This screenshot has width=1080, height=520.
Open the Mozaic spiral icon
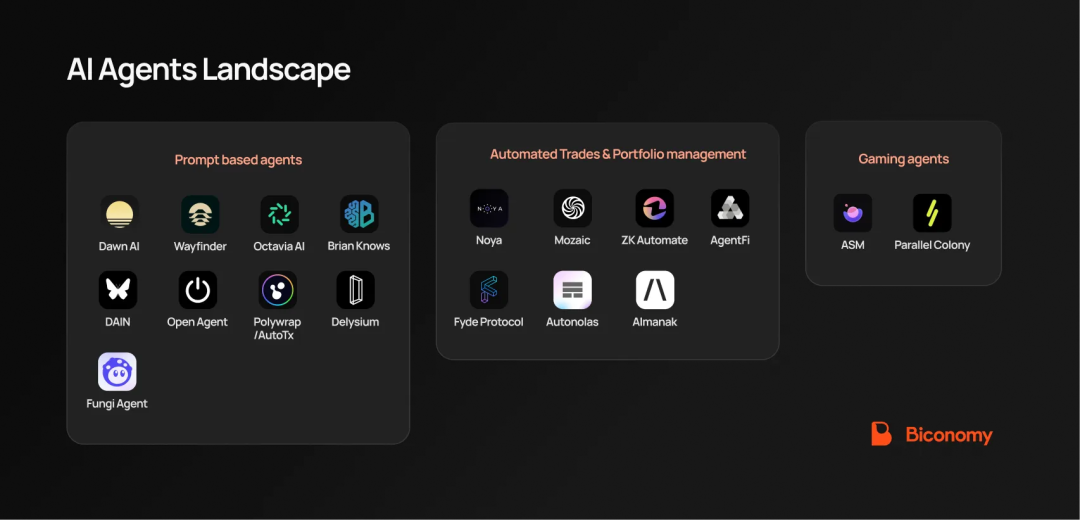(572, 209)
